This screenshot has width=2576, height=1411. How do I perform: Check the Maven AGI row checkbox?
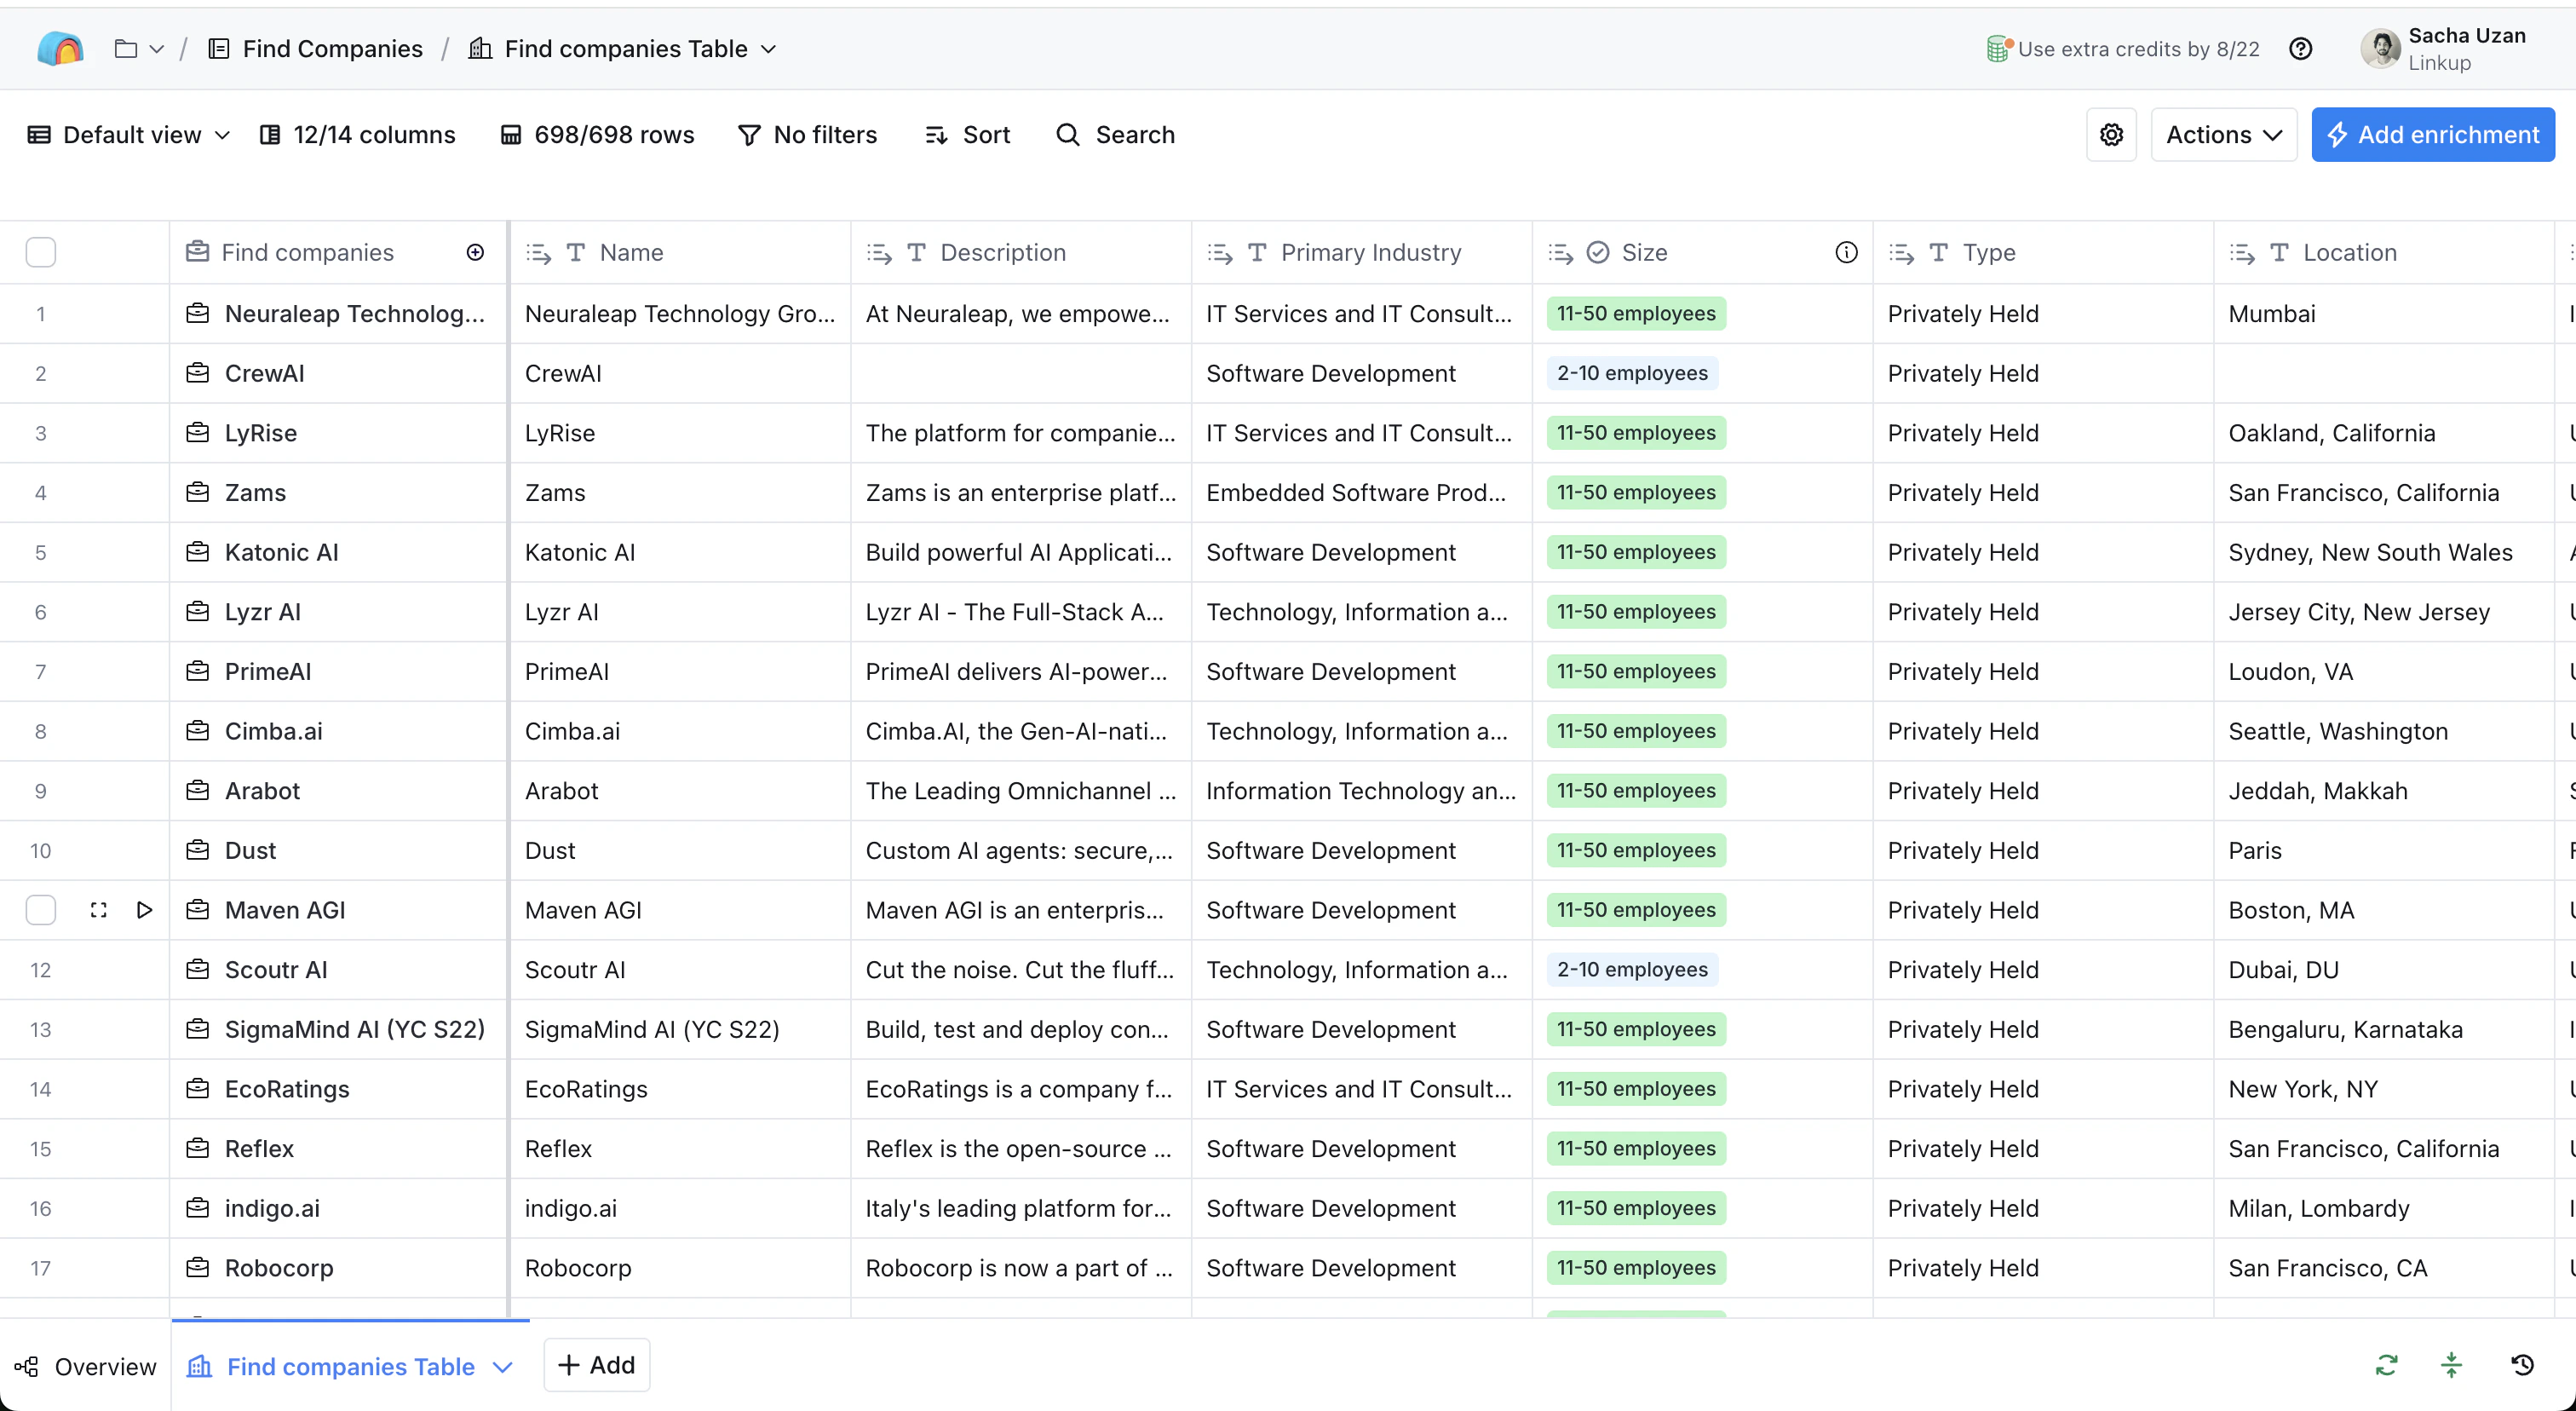tap(41, 910)
